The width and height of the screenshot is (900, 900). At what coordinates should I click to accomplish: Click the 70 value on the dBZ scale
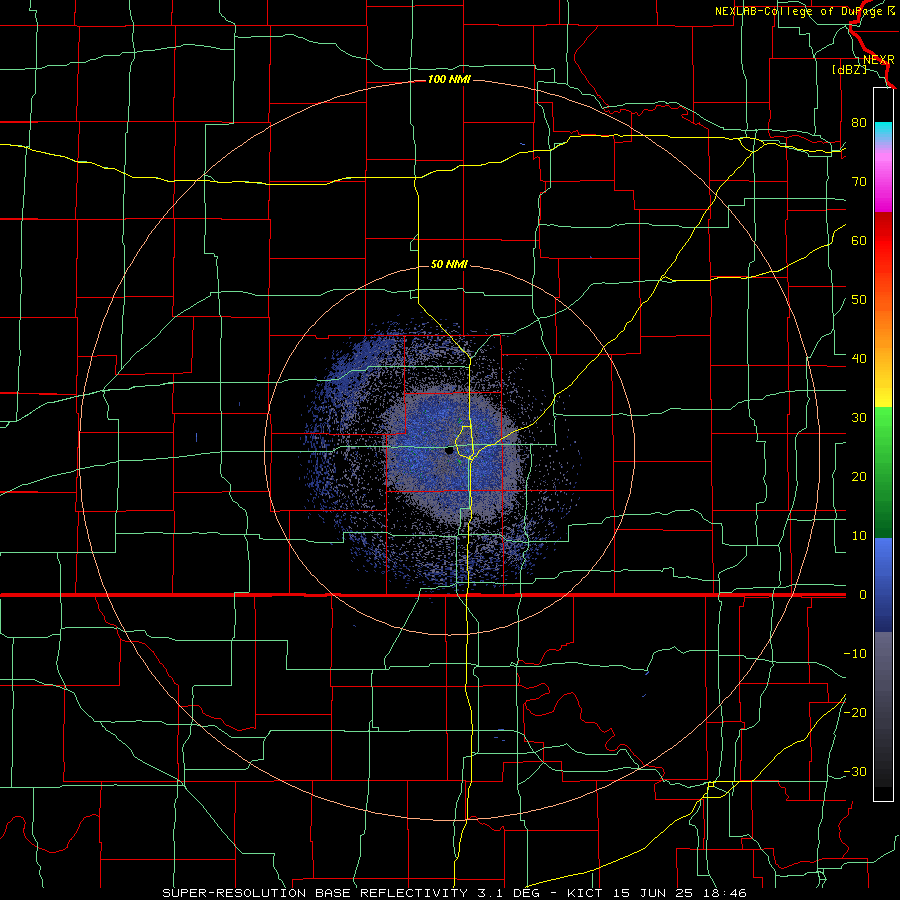859,182
